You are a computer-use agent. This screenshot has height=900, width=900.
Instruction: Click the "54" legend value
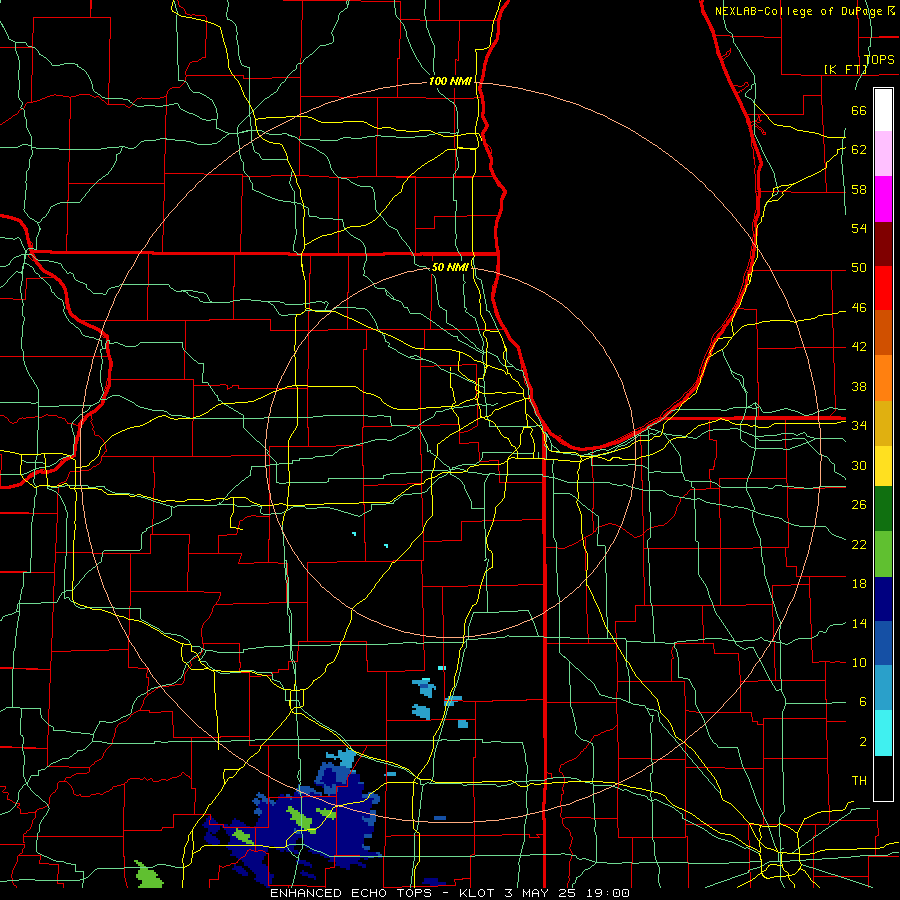coord(859,228)
